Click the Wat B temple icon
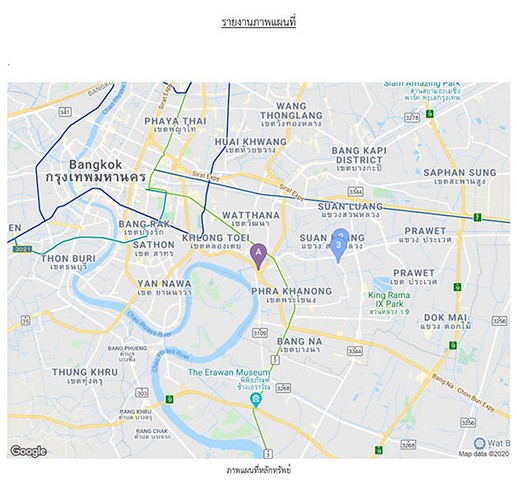 coord(479,443)
